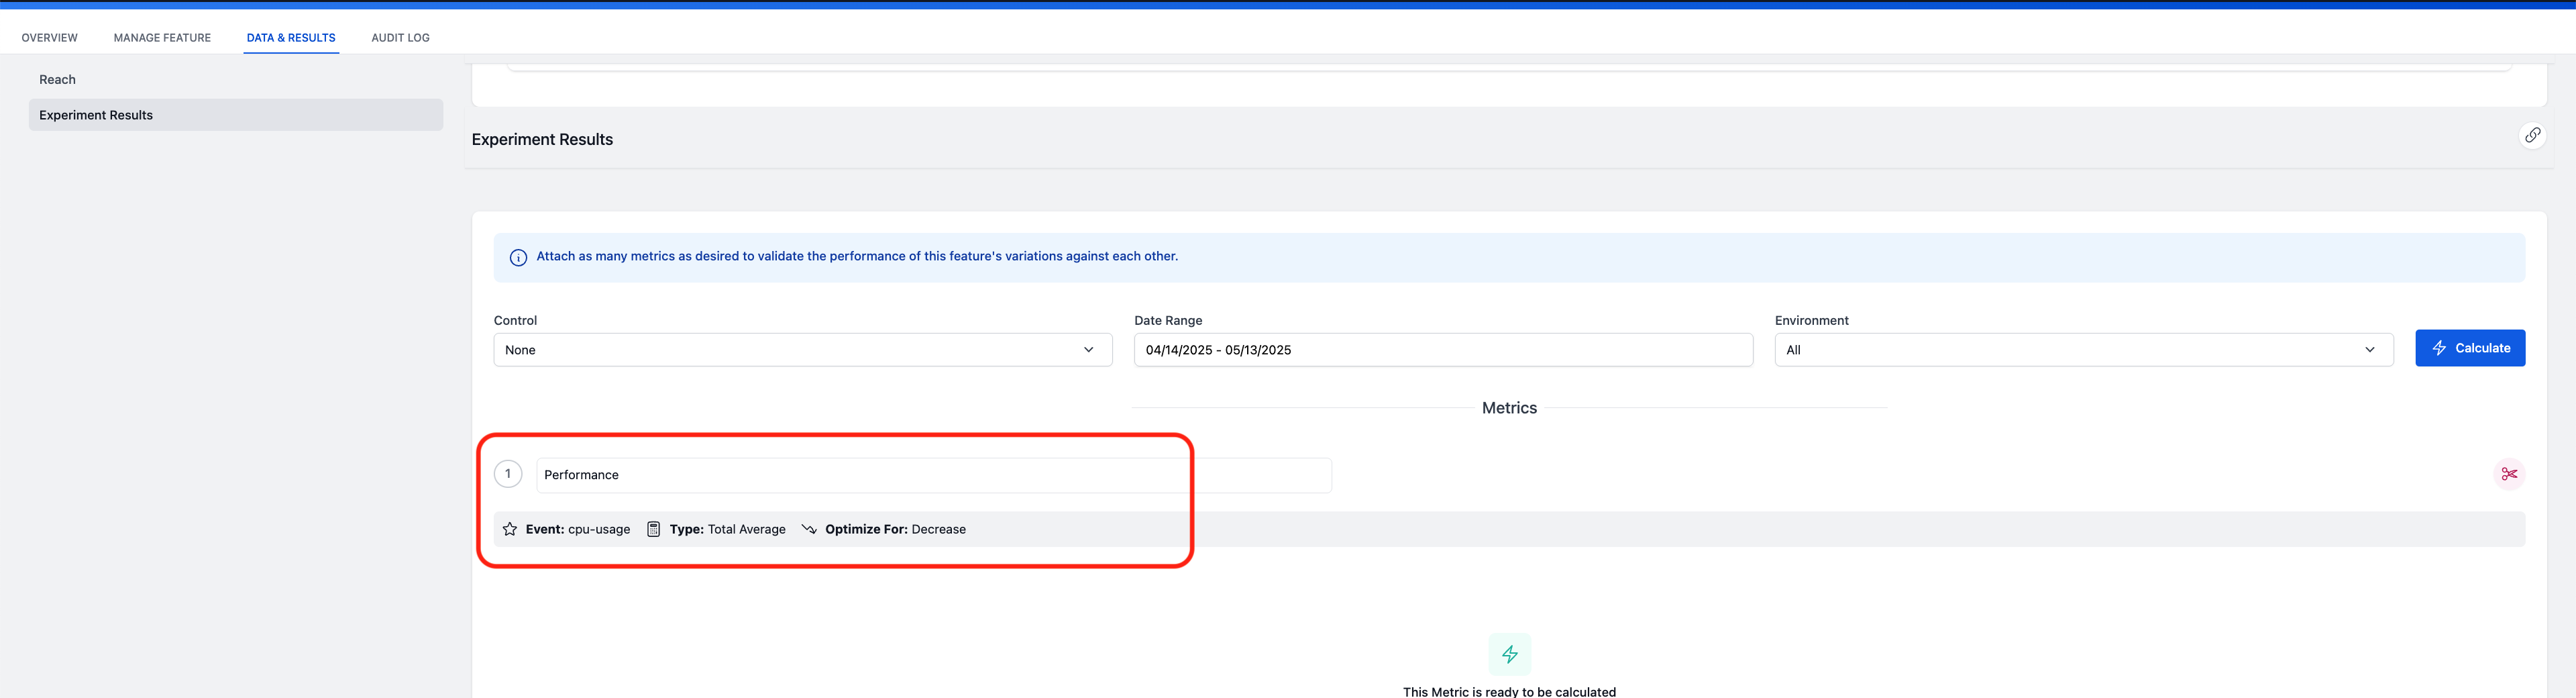Select Experiment Results in the sidebar

[95, 114]
